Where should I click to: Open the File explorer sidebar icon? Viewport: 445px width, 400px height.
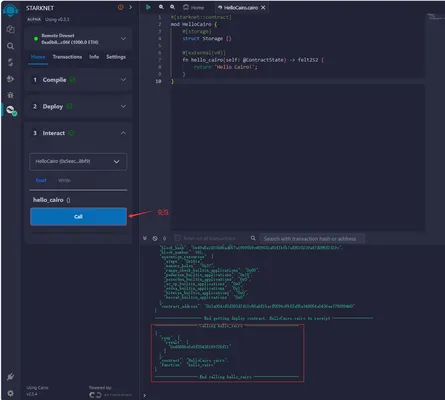[10, 29]
